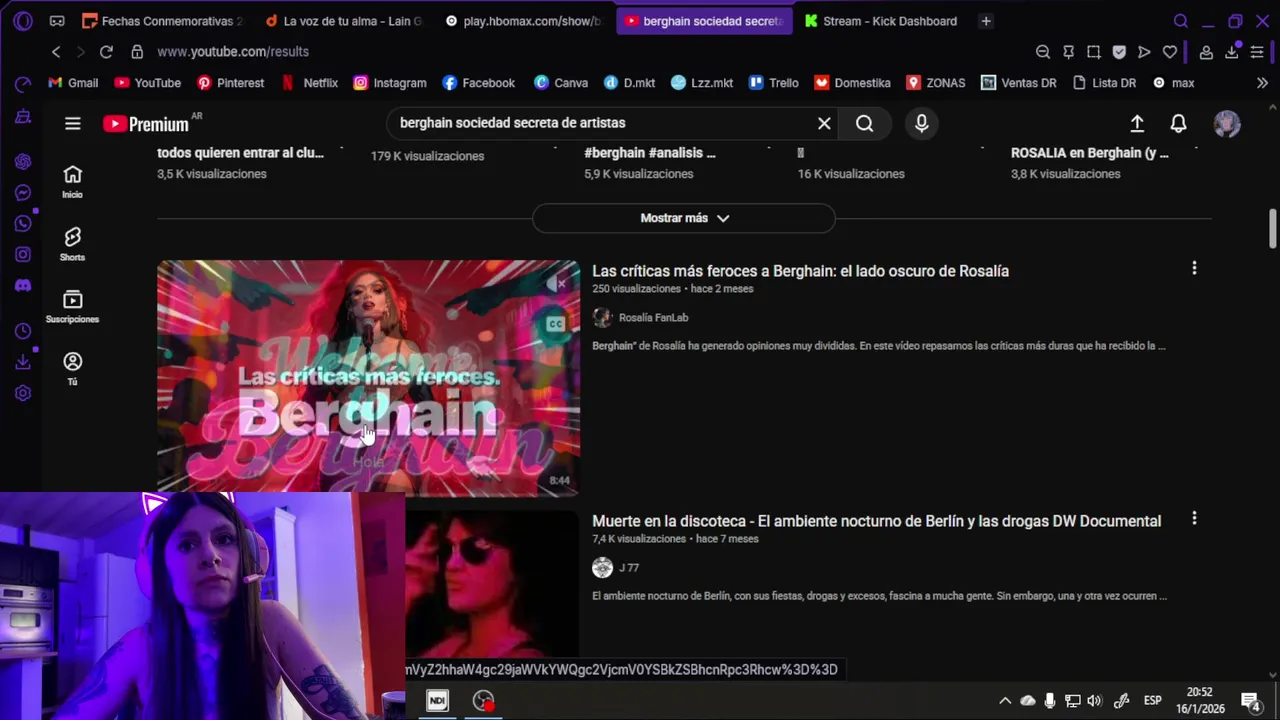Select the berghain sociedad secreta tab
Viewport: 1280px width, 720px height.
tap(704, 21)
